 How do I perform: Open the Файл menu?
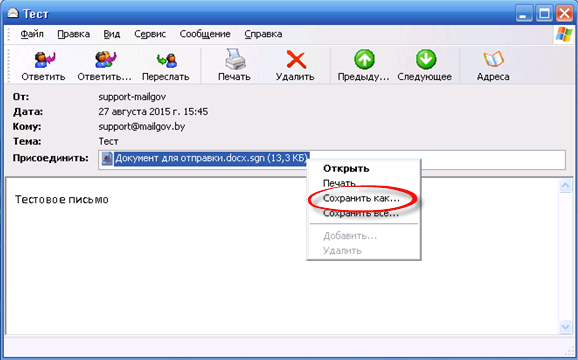[x=32, y=34]
